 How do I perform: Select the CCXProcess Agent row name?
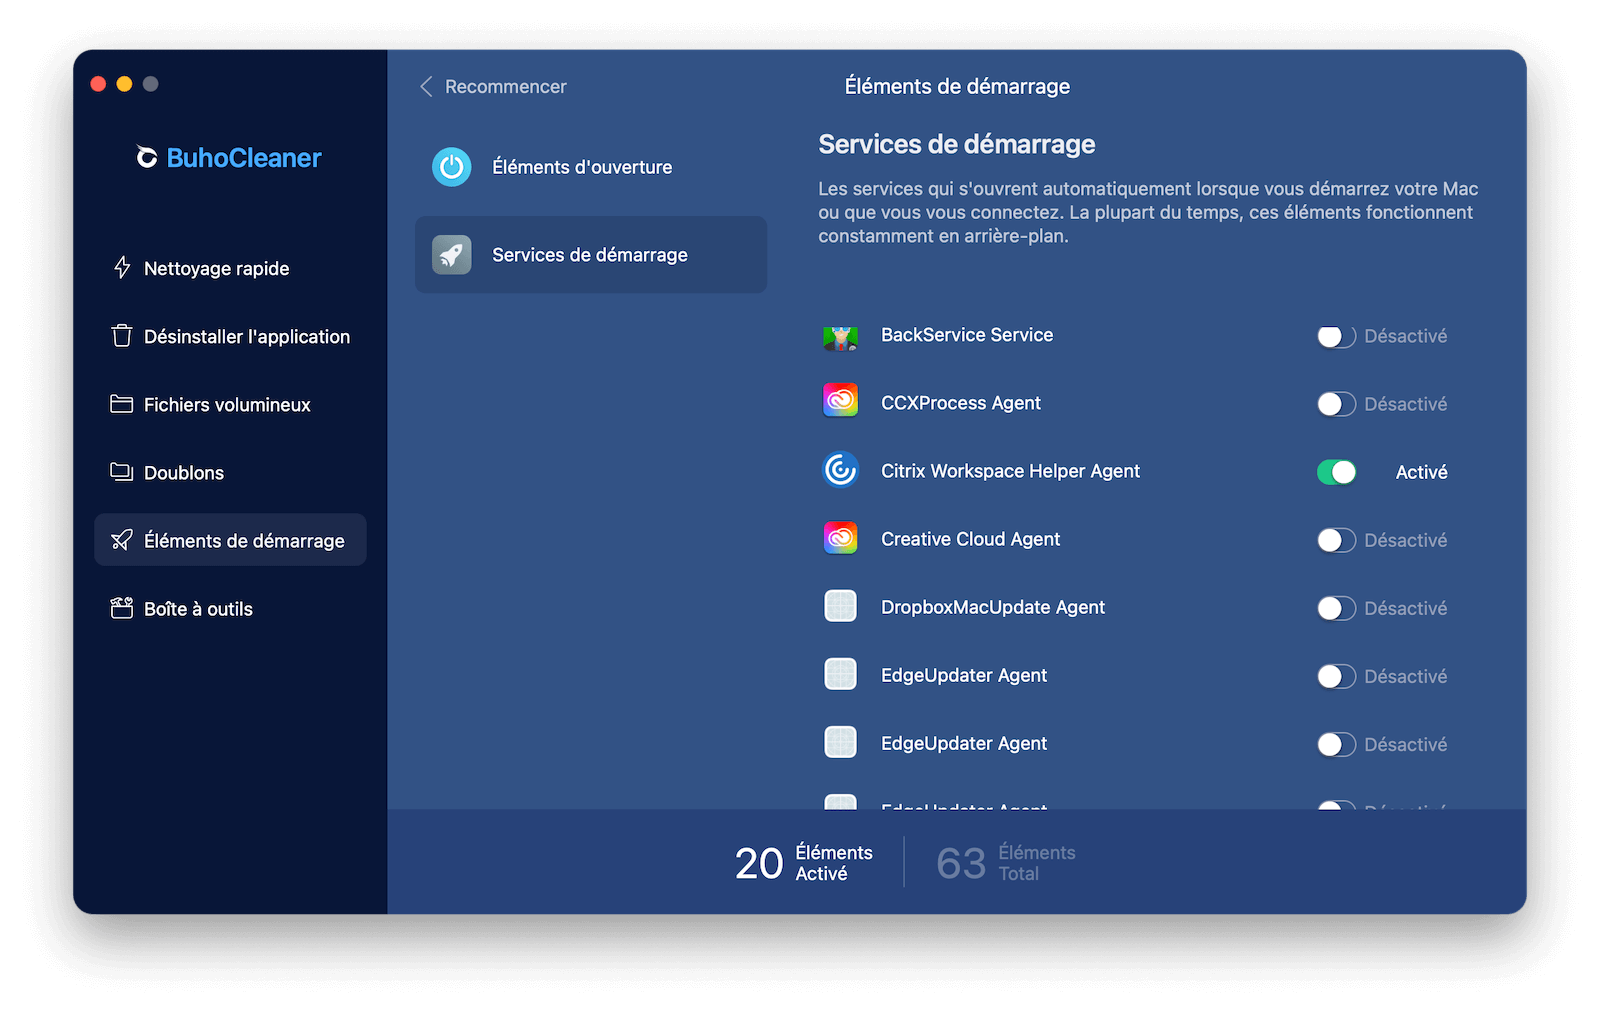pos(961,403)
